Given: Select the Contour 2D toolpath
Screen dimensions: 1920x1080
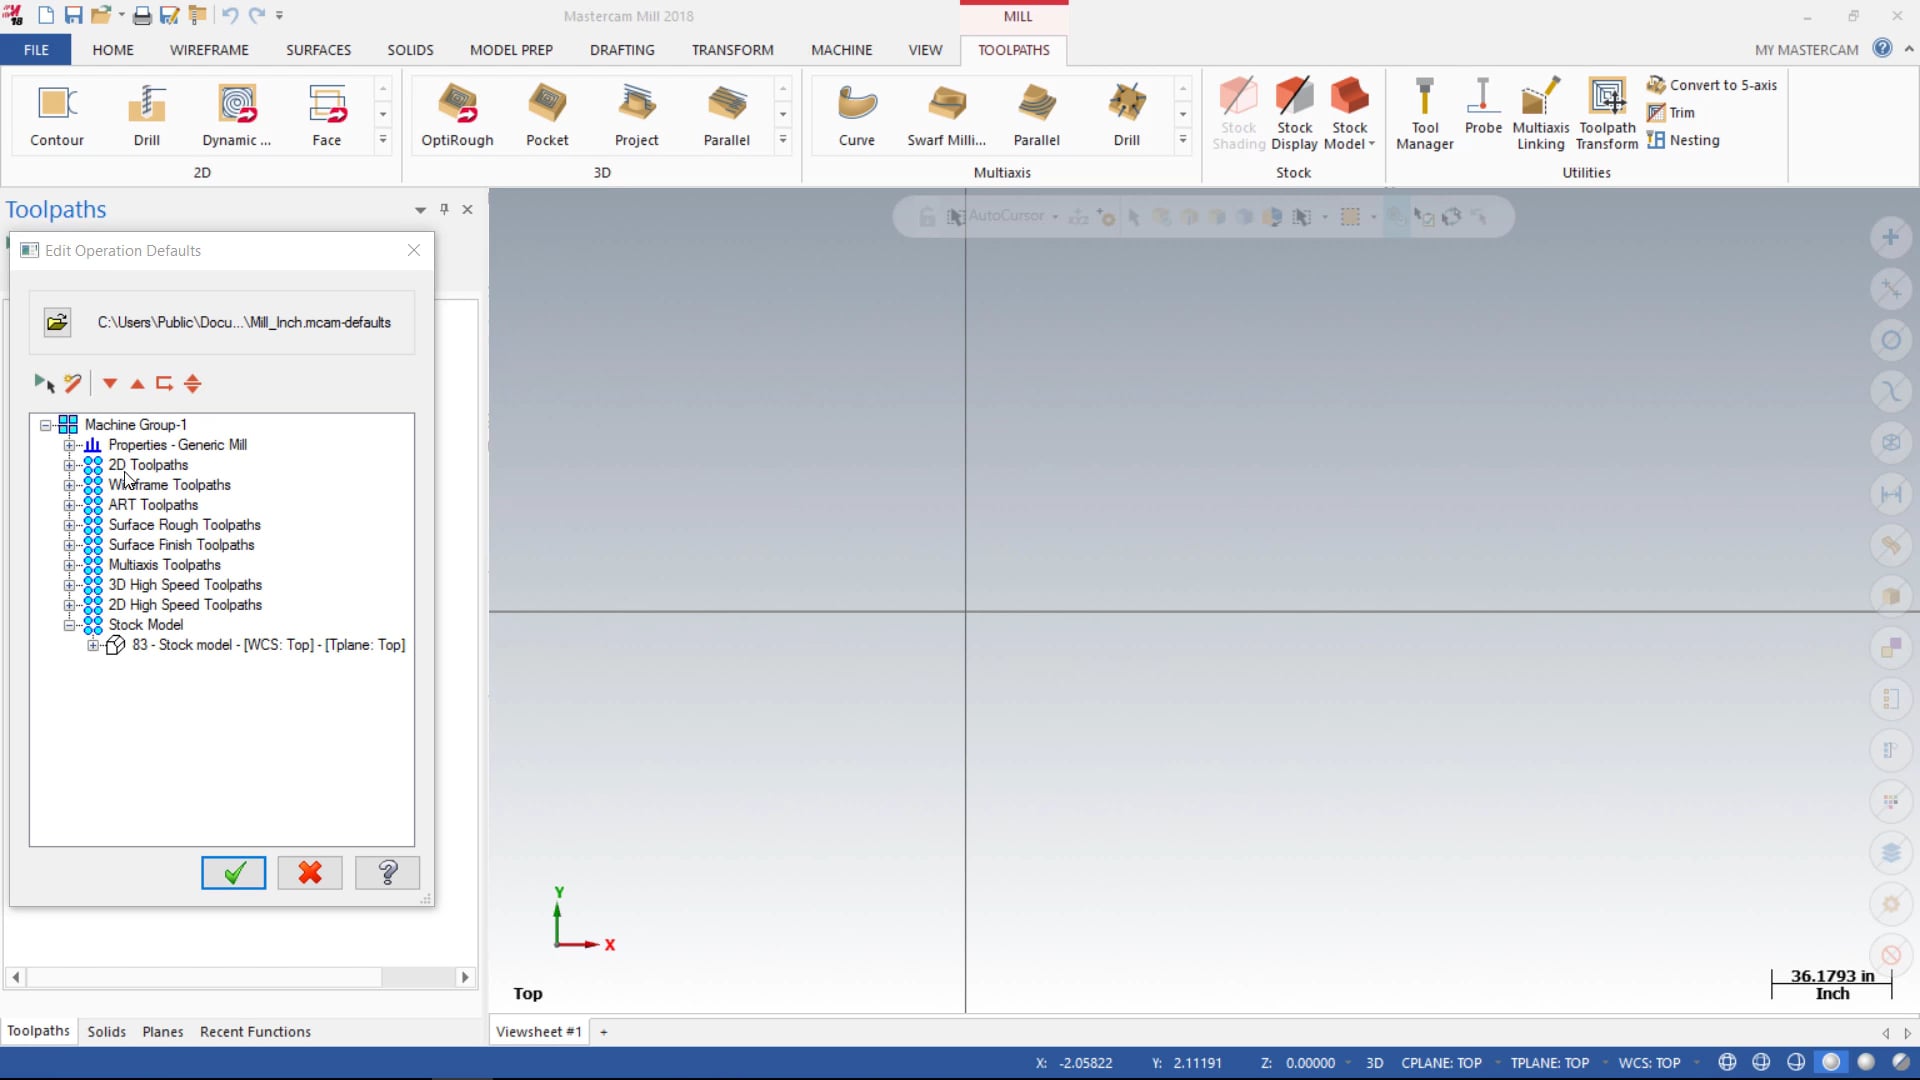Looking at the screenshot, I should [x=57, y=115].
